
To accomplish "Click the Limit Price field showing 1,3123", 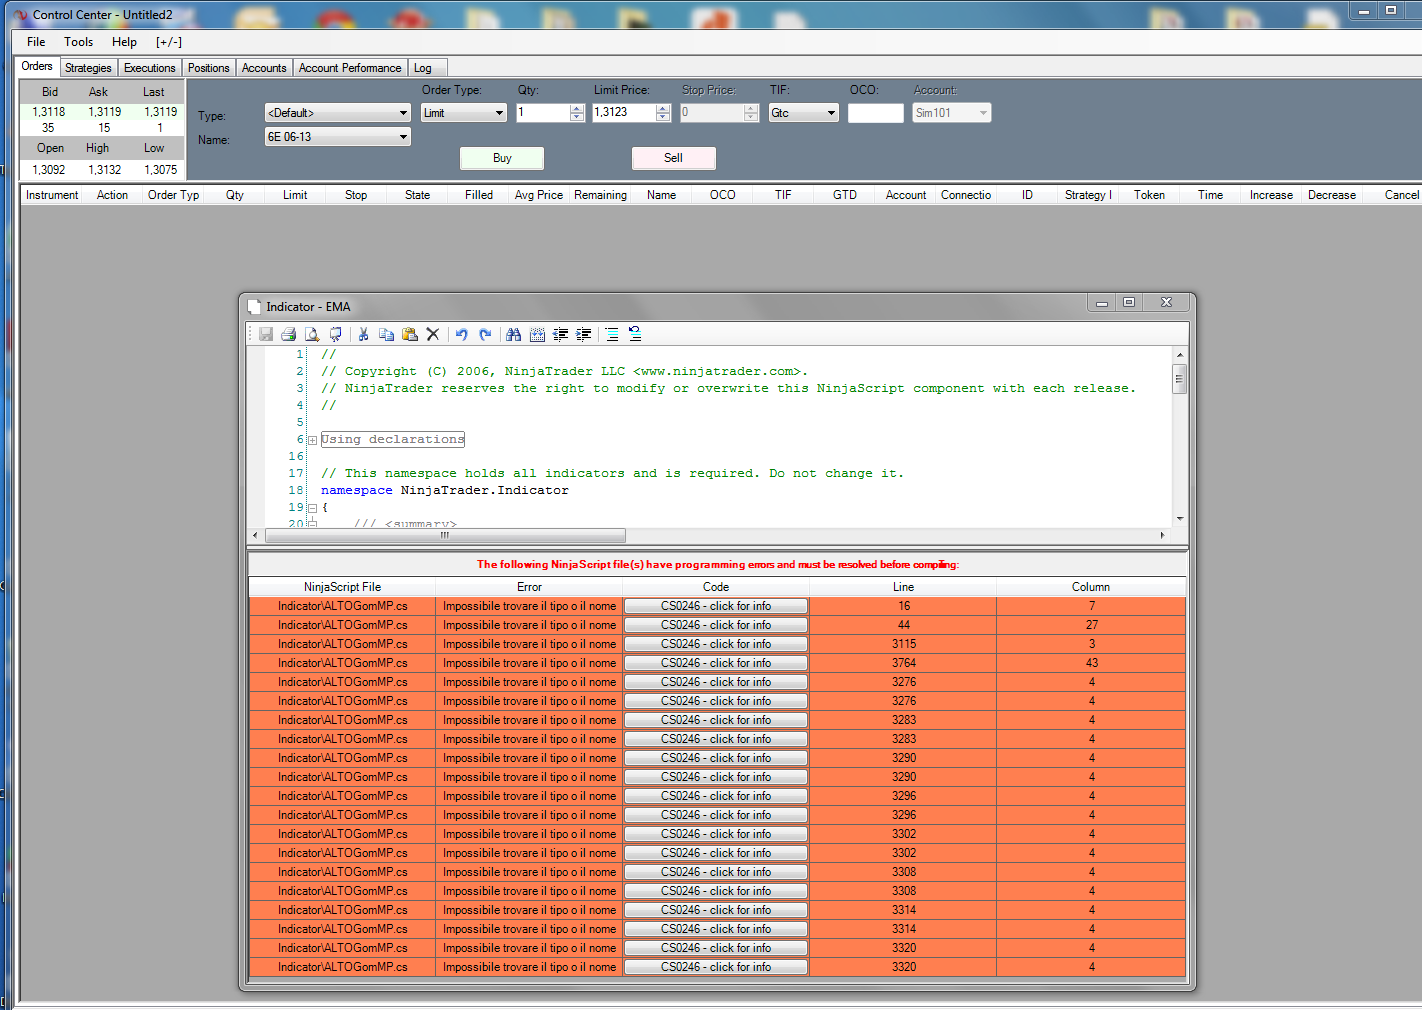I will (624, 113).
